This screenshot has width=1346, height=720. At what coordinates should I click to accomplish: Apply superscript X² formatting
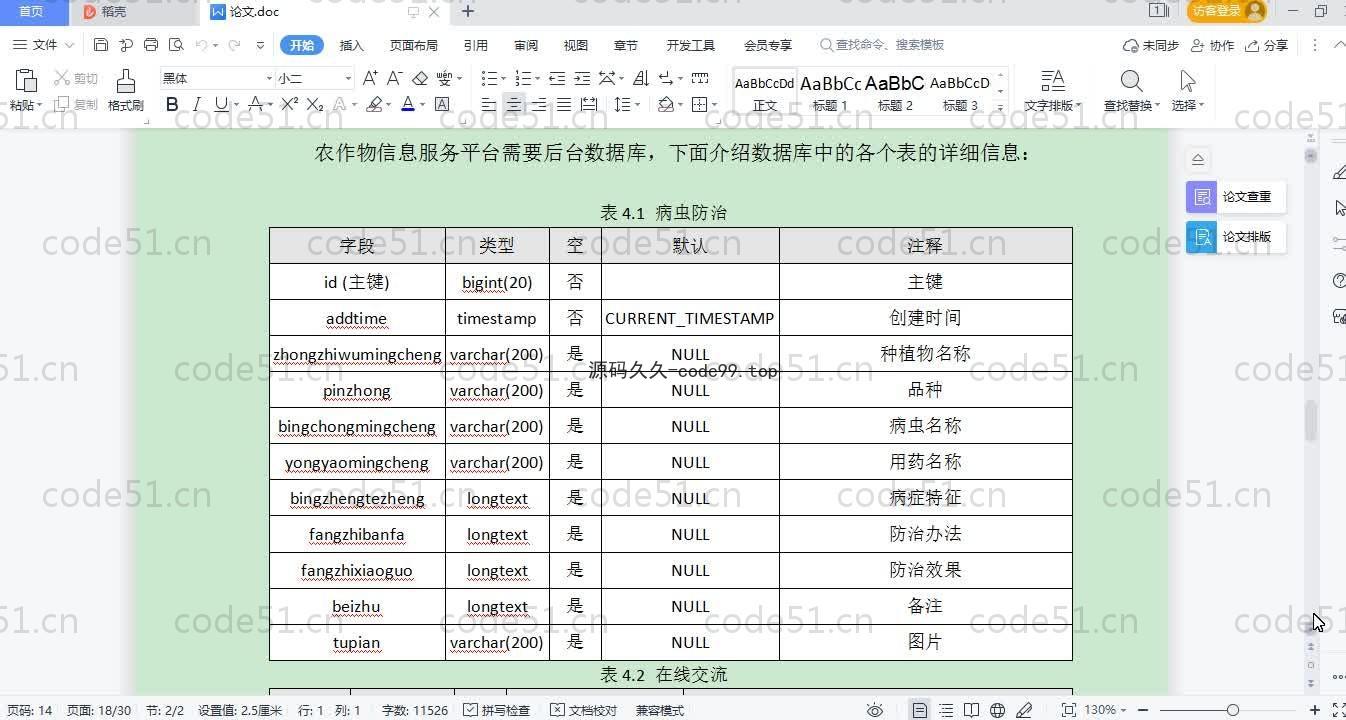[290, 104]
